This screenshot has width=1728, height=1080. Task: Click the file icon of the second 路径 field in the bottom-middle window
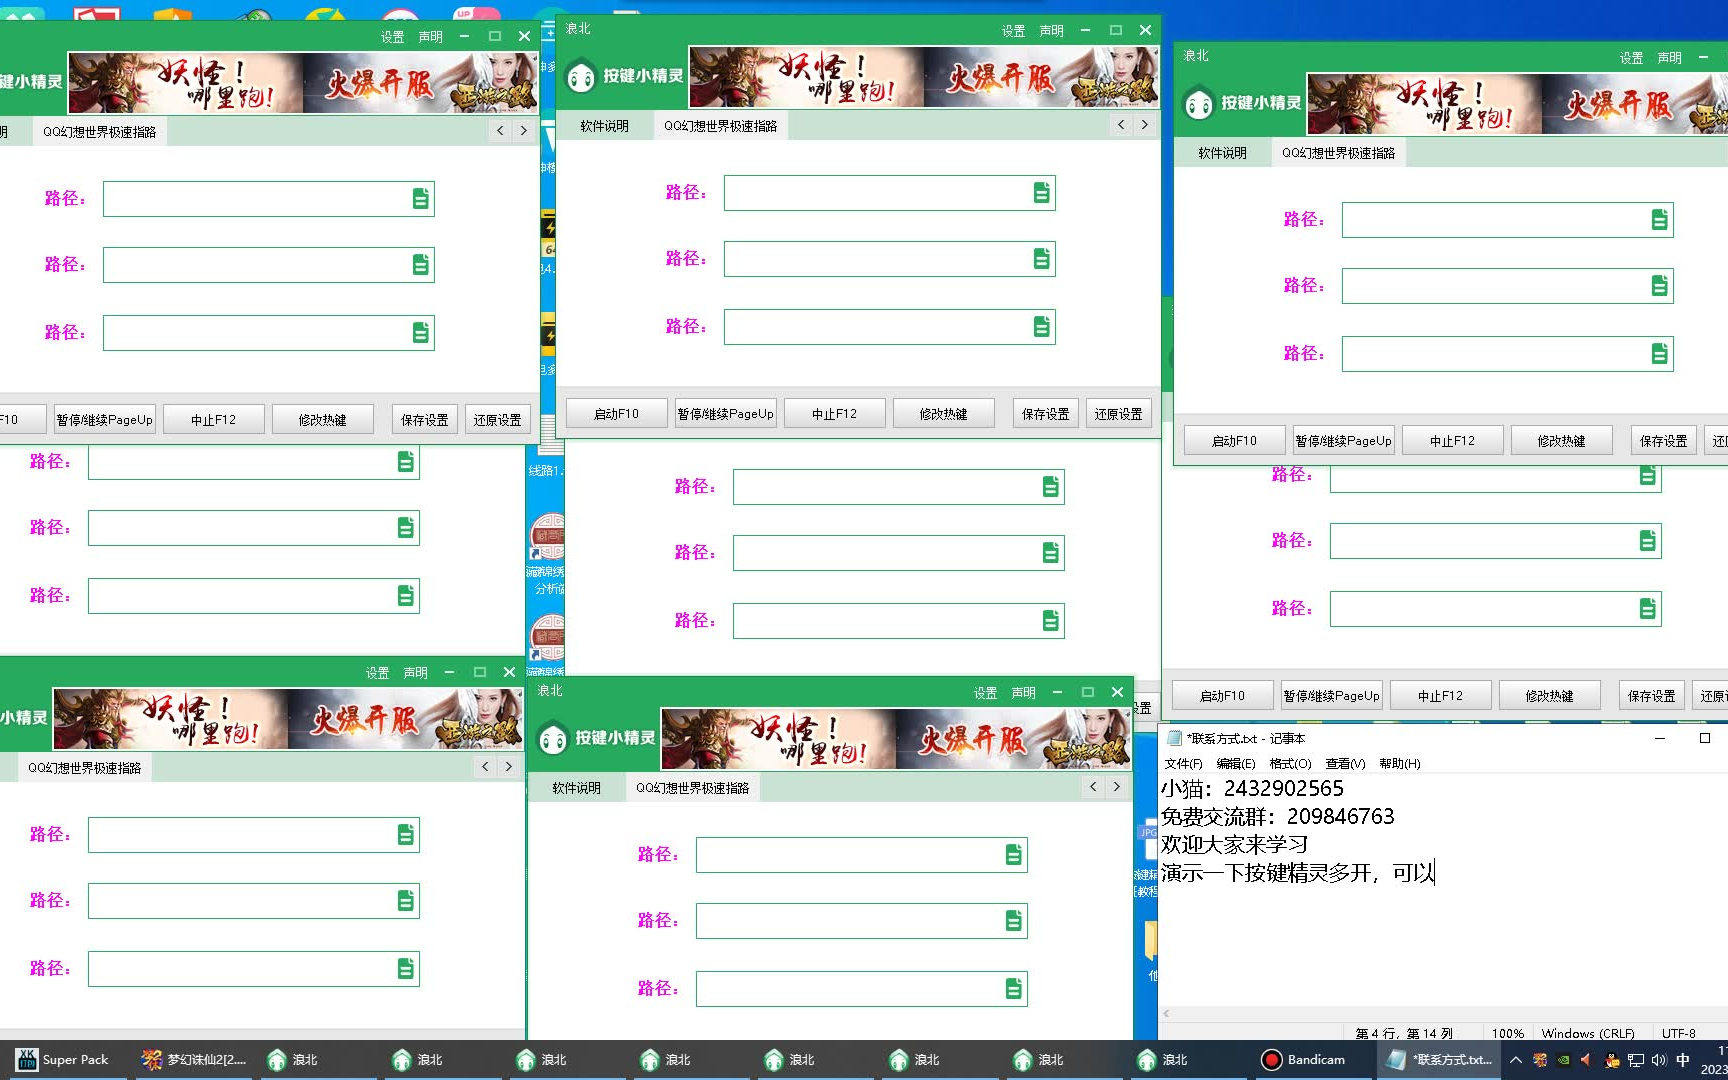point(1013,921)
